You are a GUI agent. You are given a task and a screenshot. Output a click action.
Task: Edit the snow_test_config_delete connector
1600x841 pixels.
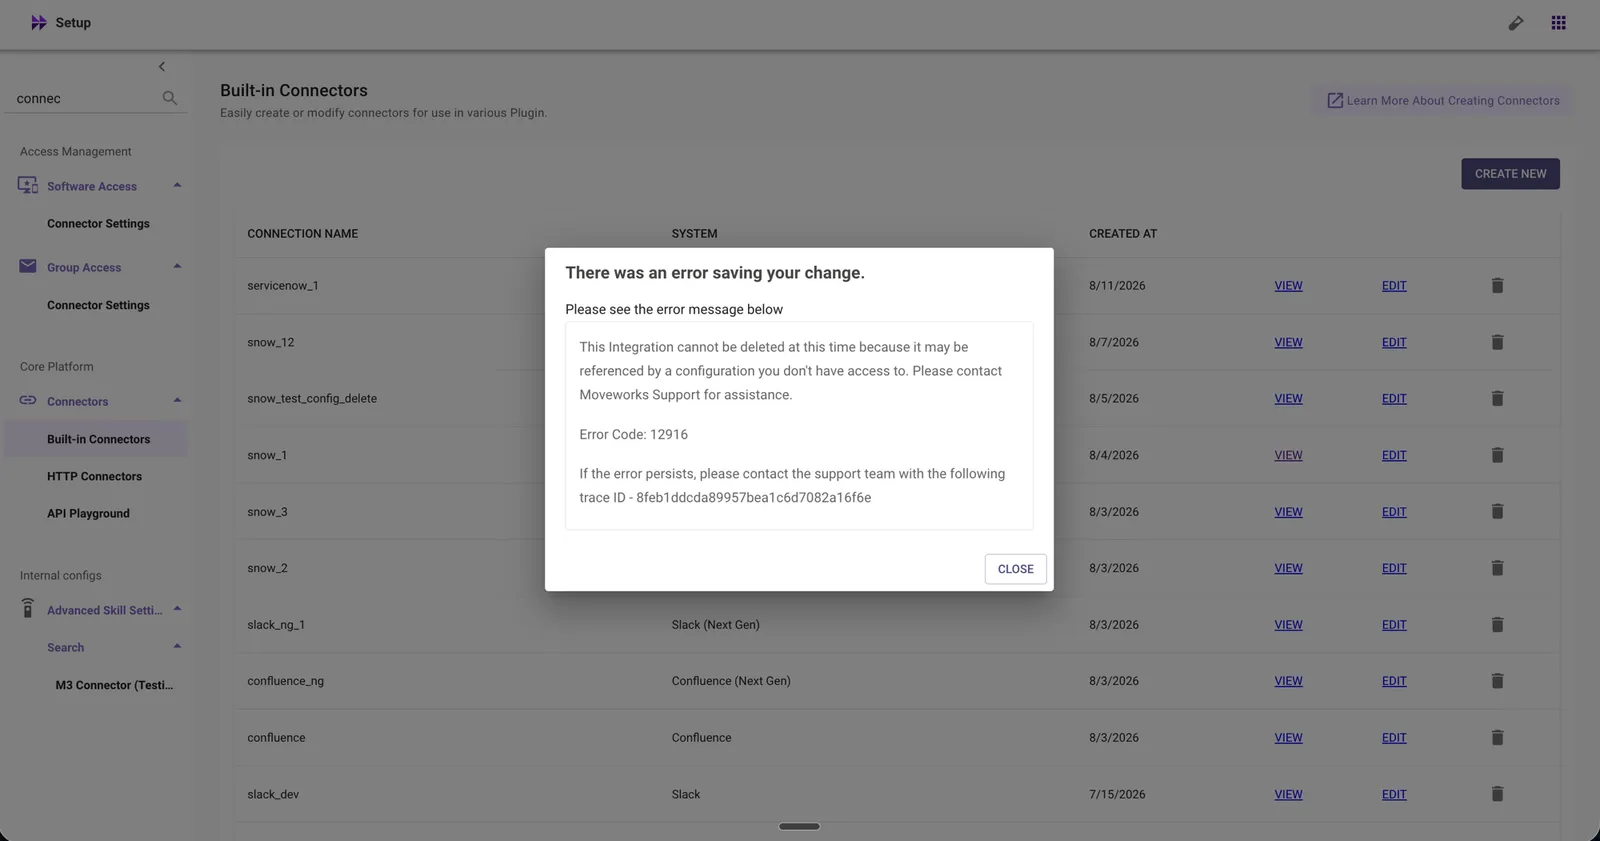(x=1394, y=398)
